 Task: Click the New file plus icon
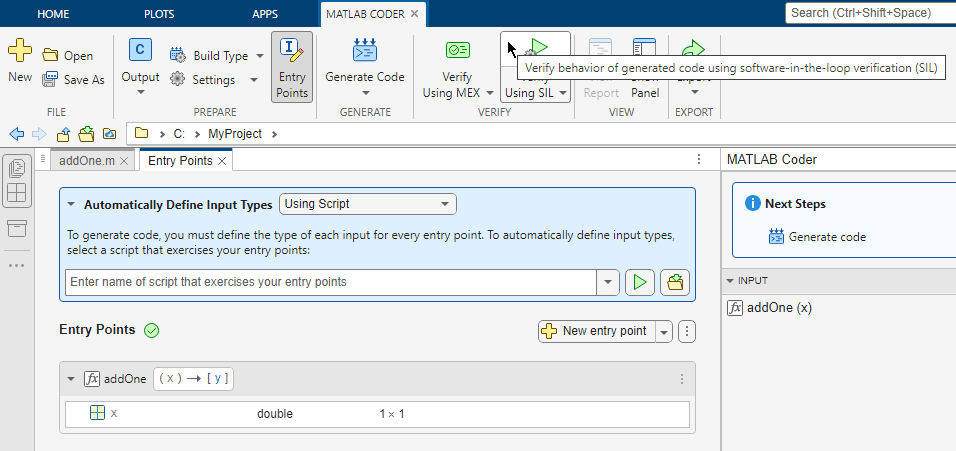(x=20, y=52)
